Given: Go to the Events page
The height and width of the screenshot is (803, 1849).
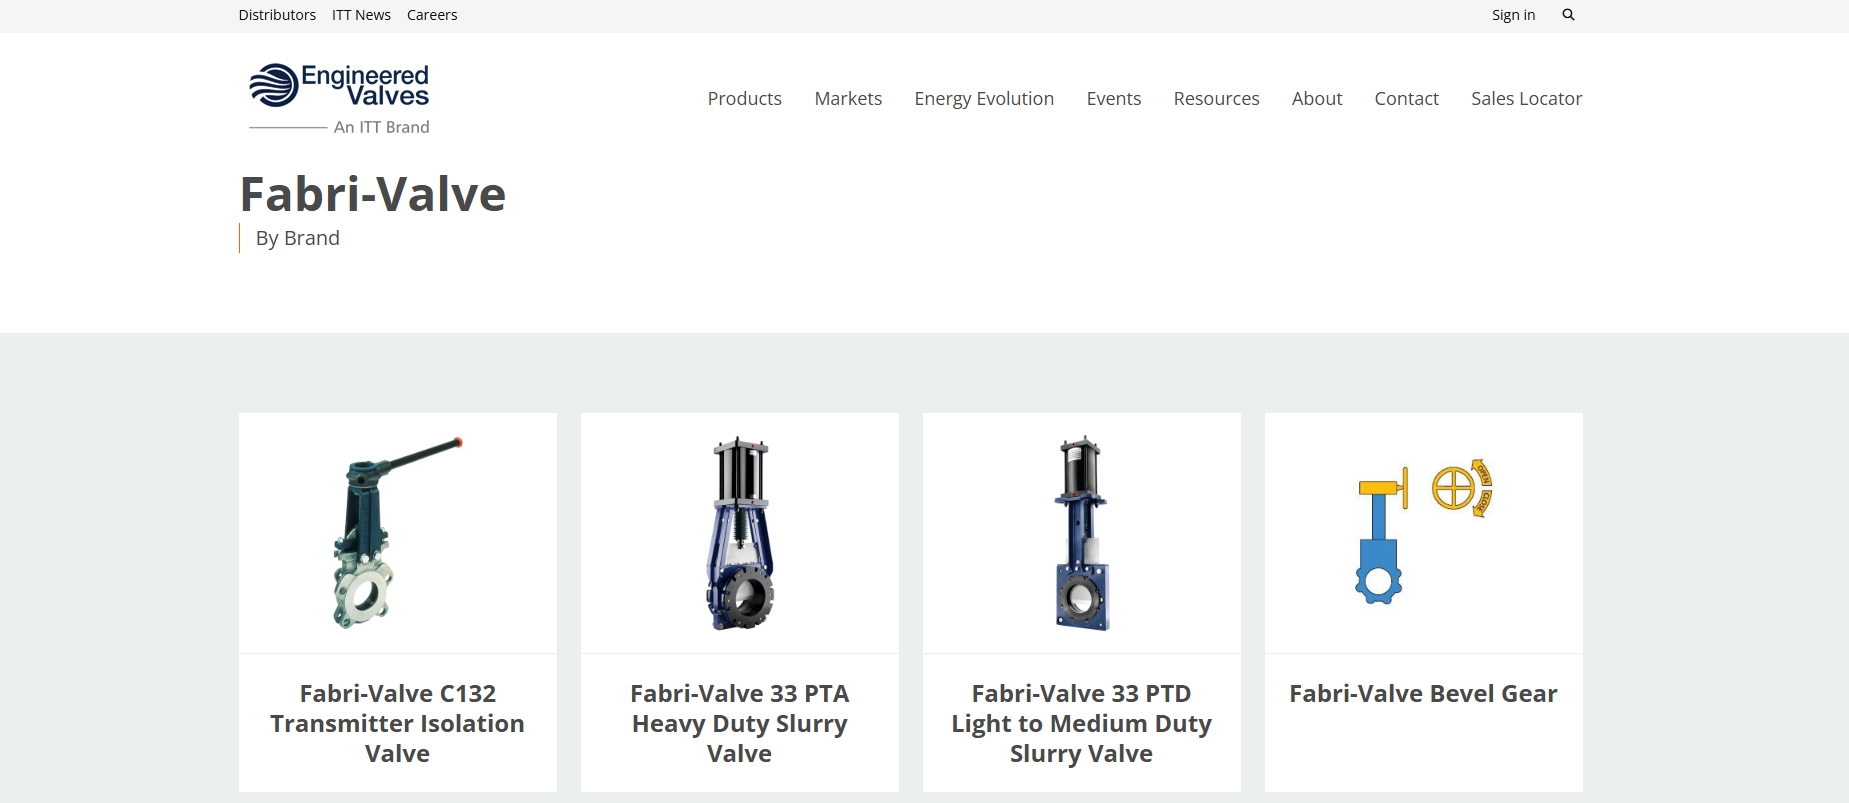Looking at the screenshot, I should pos(1113,98).
